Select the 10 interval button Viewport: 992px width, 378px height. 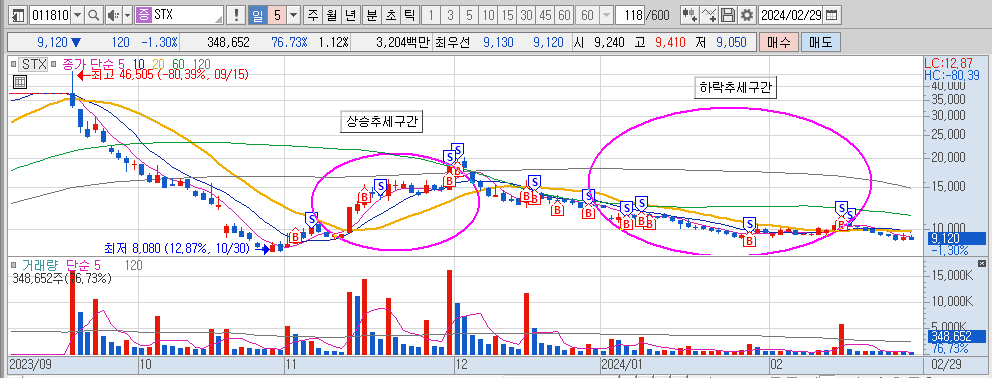click(x=488, y=15)
